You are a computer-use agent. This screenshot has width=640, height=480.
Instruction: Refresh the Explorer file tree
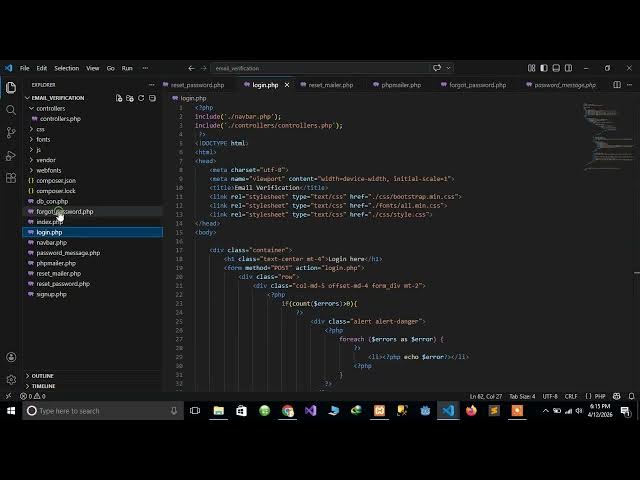(x=141, y=98)
